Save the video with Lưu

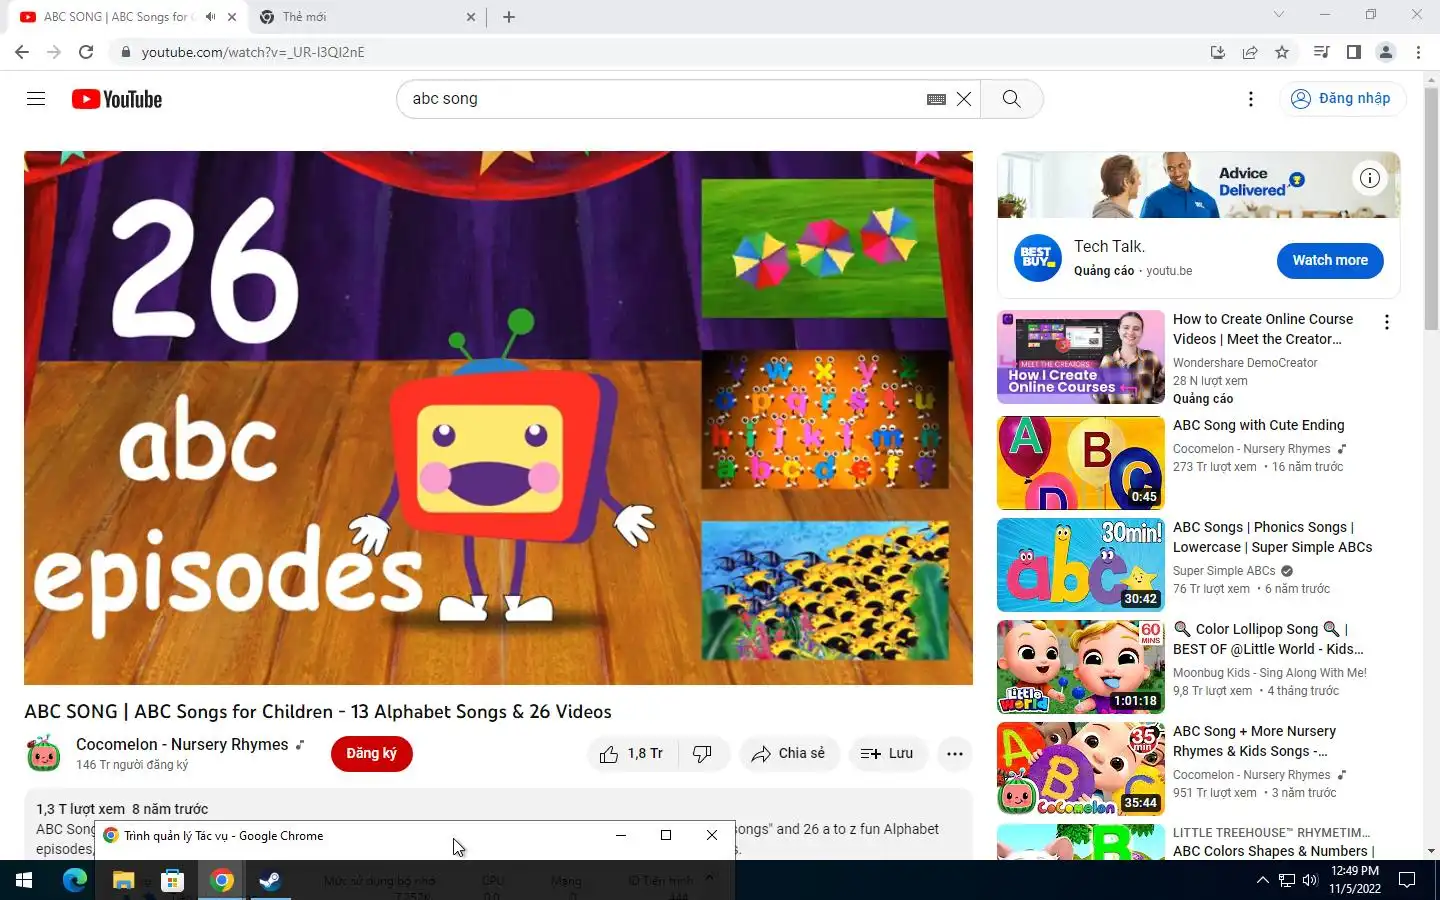click(888, 754)
